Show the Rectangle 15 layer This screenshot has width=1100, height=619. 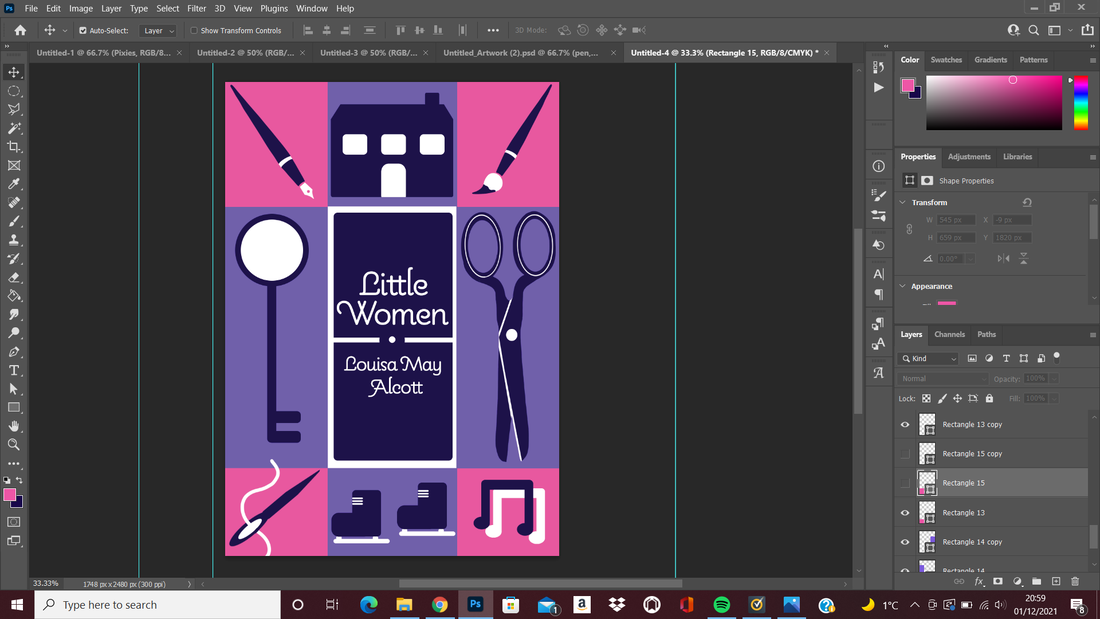coord(905,483)
